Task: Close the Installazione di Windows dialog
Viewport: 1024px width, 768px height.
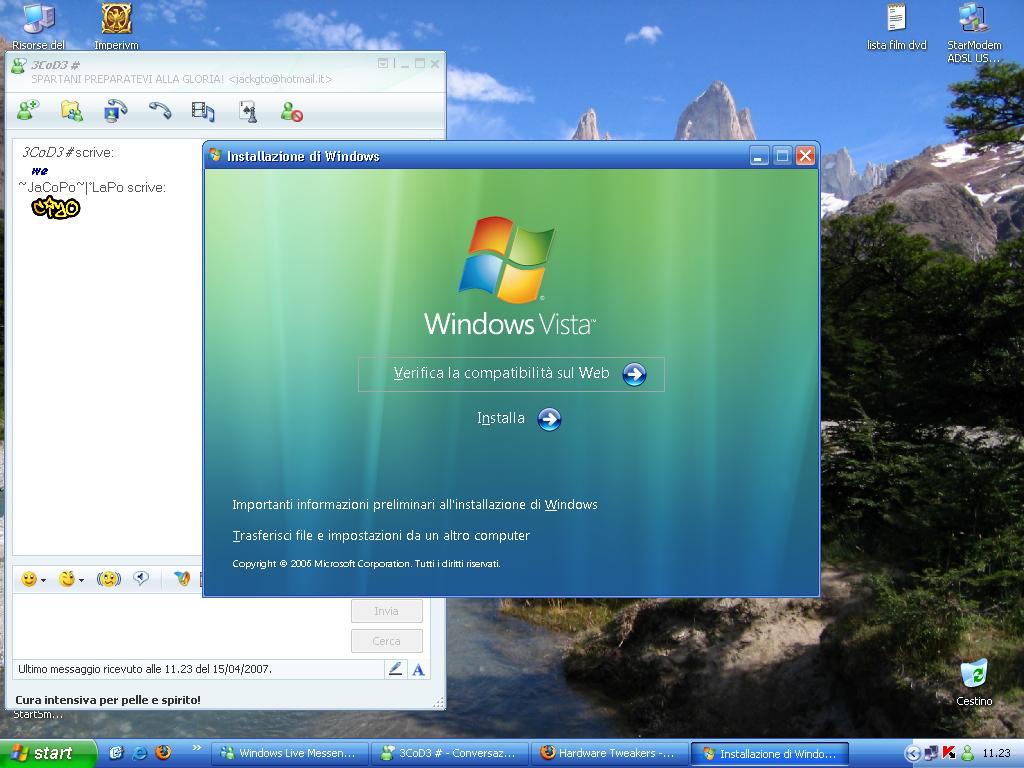Action: tap(806, 156)
